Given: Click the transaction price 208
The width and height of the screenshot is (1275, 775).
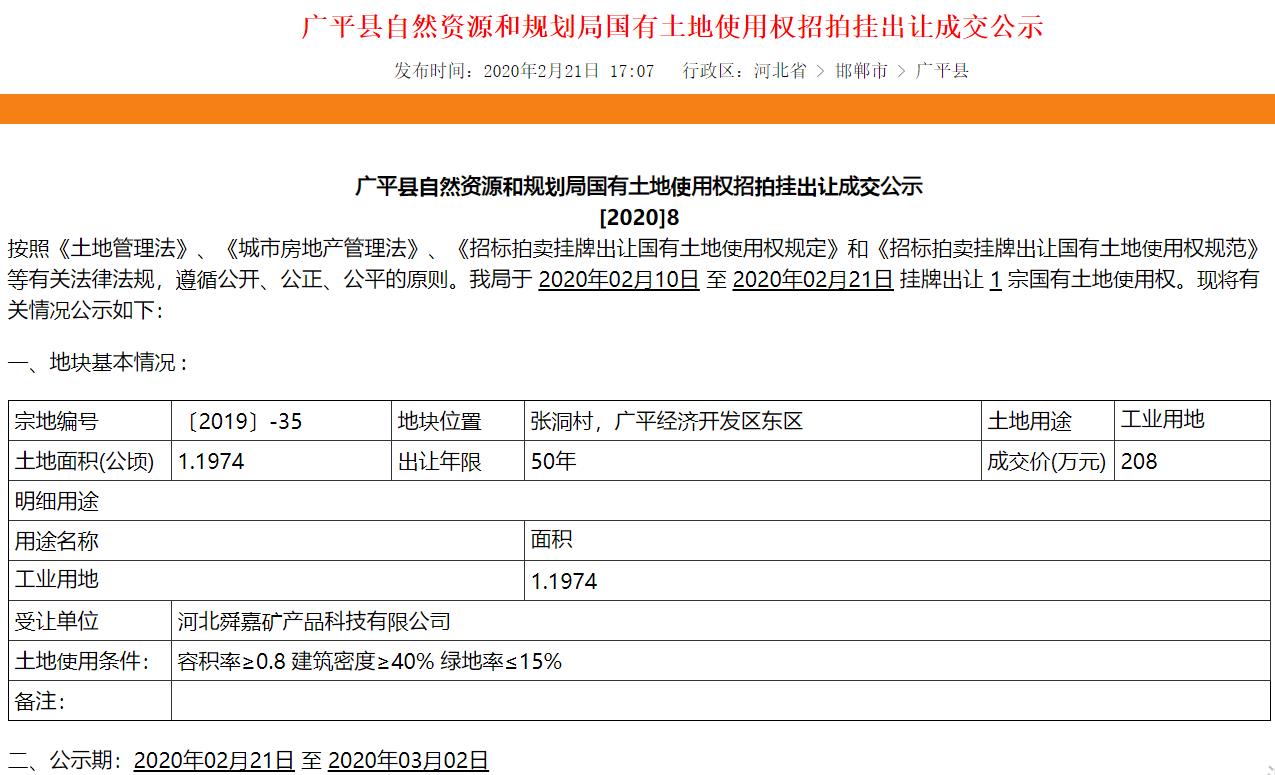Looking at the screenshot, I should [1139, 462].
